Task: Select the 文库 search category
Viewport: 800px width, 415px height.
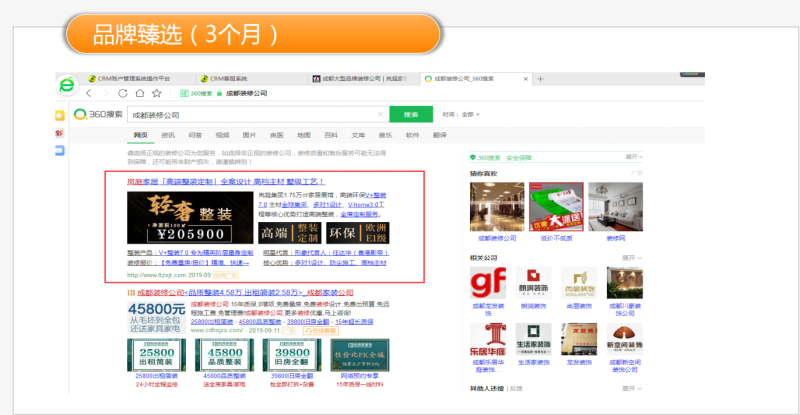Action: [x=358, y=135]
